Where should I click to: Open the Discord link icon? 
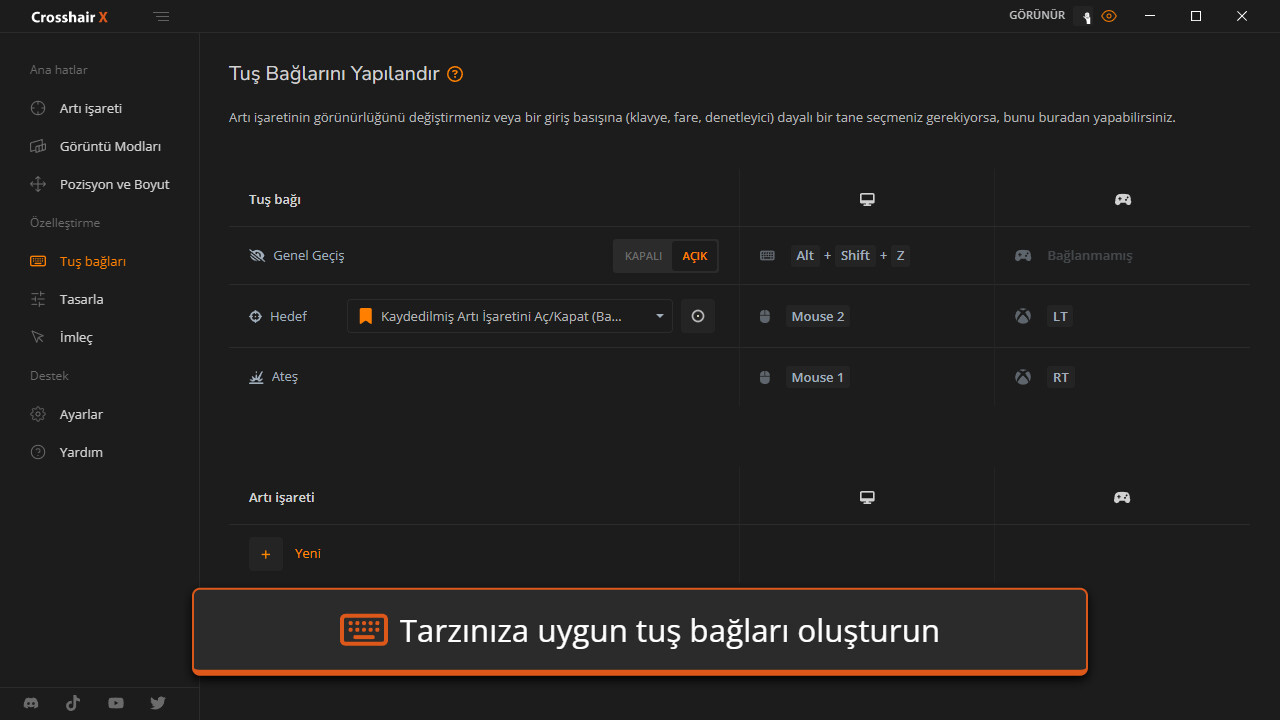tap(31, 703)
